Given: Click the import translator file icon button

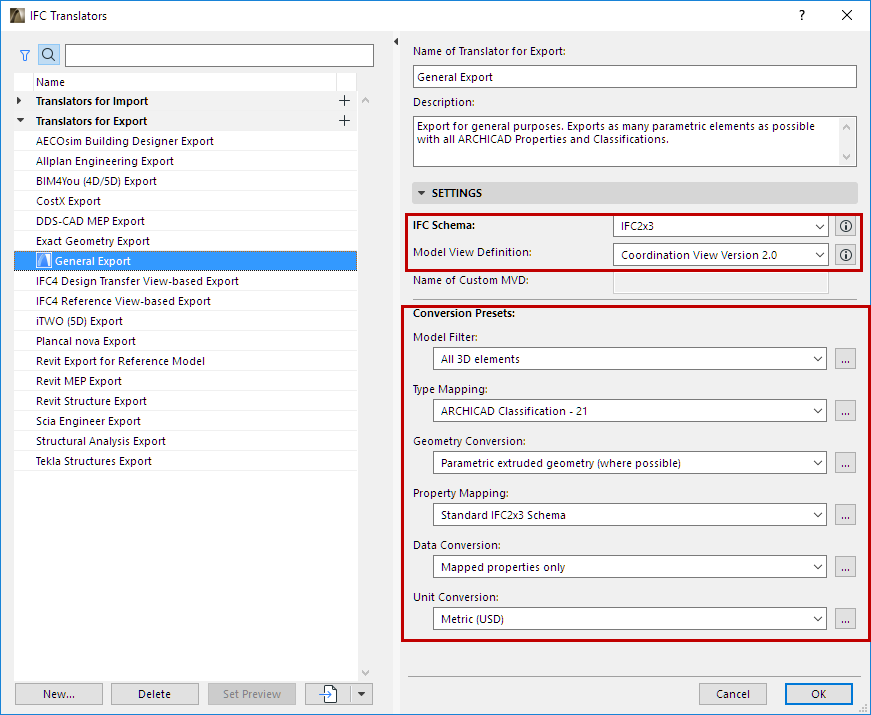Looking at the screenshot, I should (328, 694).
